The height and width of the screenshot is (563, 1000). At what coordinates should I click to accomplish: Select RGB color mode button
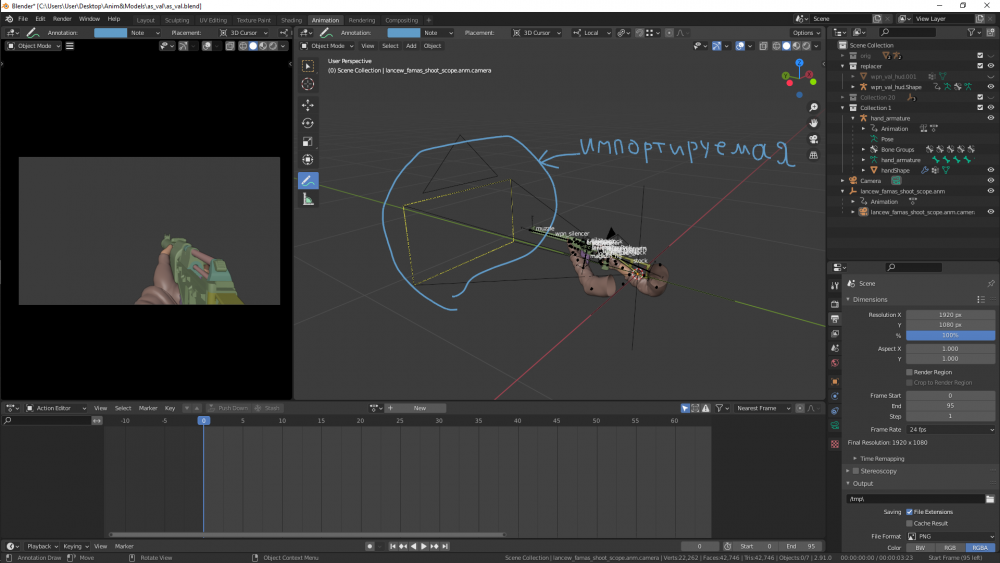pos(950,548)
